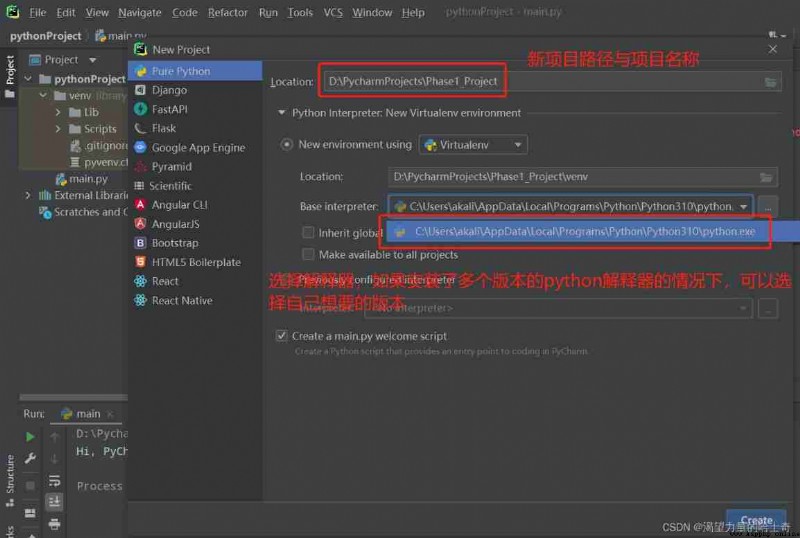Image resolution: width=800 pixels, height=538 pixels.
Task: Open the Navigate menu
Action: point(140,12)
